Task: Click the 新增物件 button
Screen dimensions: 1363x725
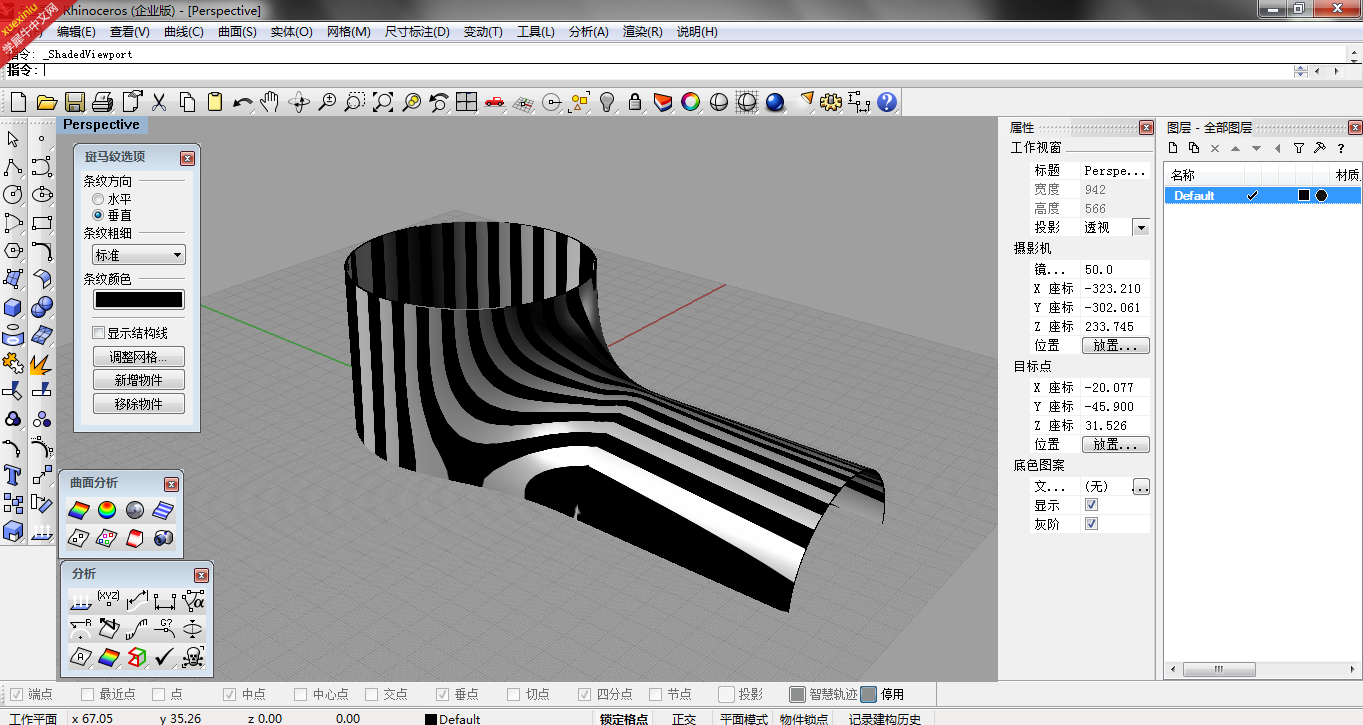Action: 139,380
